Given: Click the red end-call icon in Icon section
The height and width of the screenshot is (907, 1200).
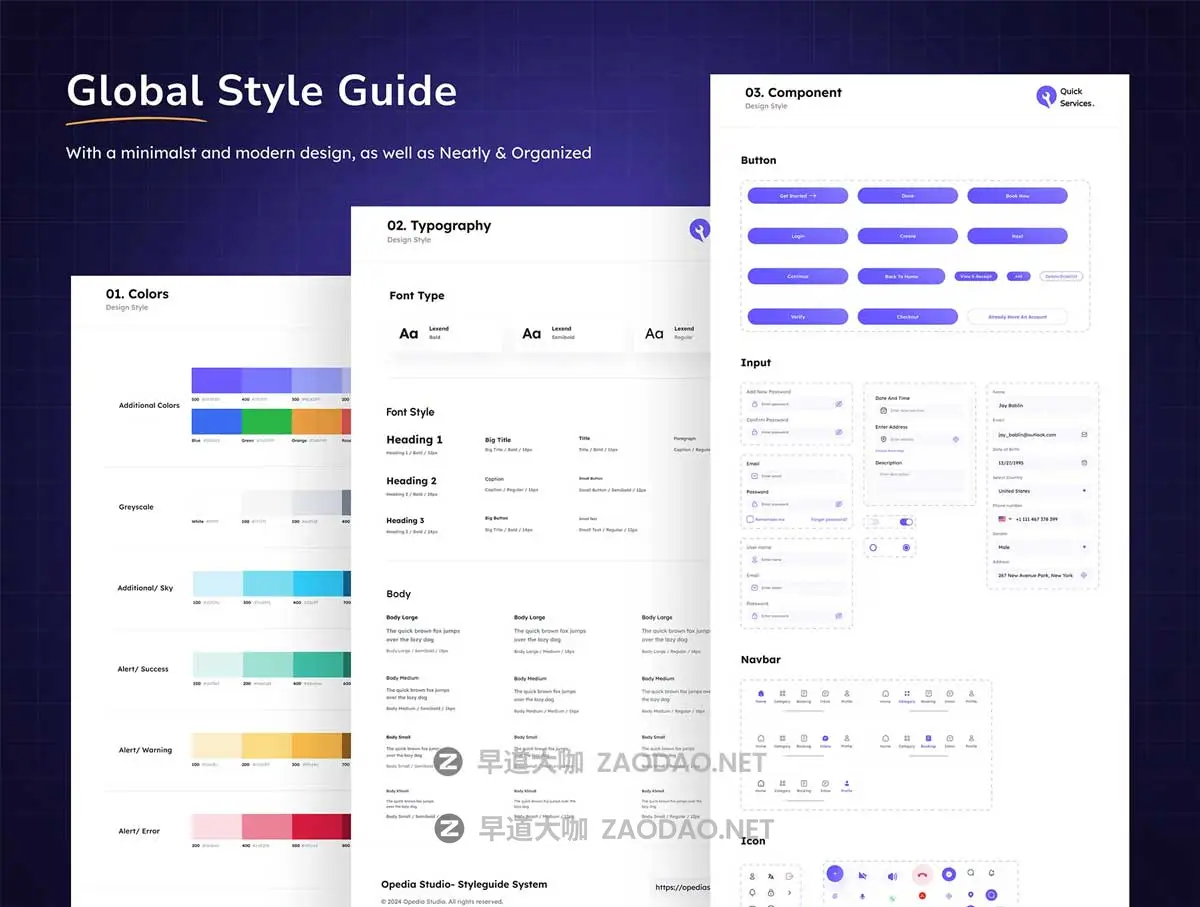Looking at the screenshot, I should [x=923, y=876].
